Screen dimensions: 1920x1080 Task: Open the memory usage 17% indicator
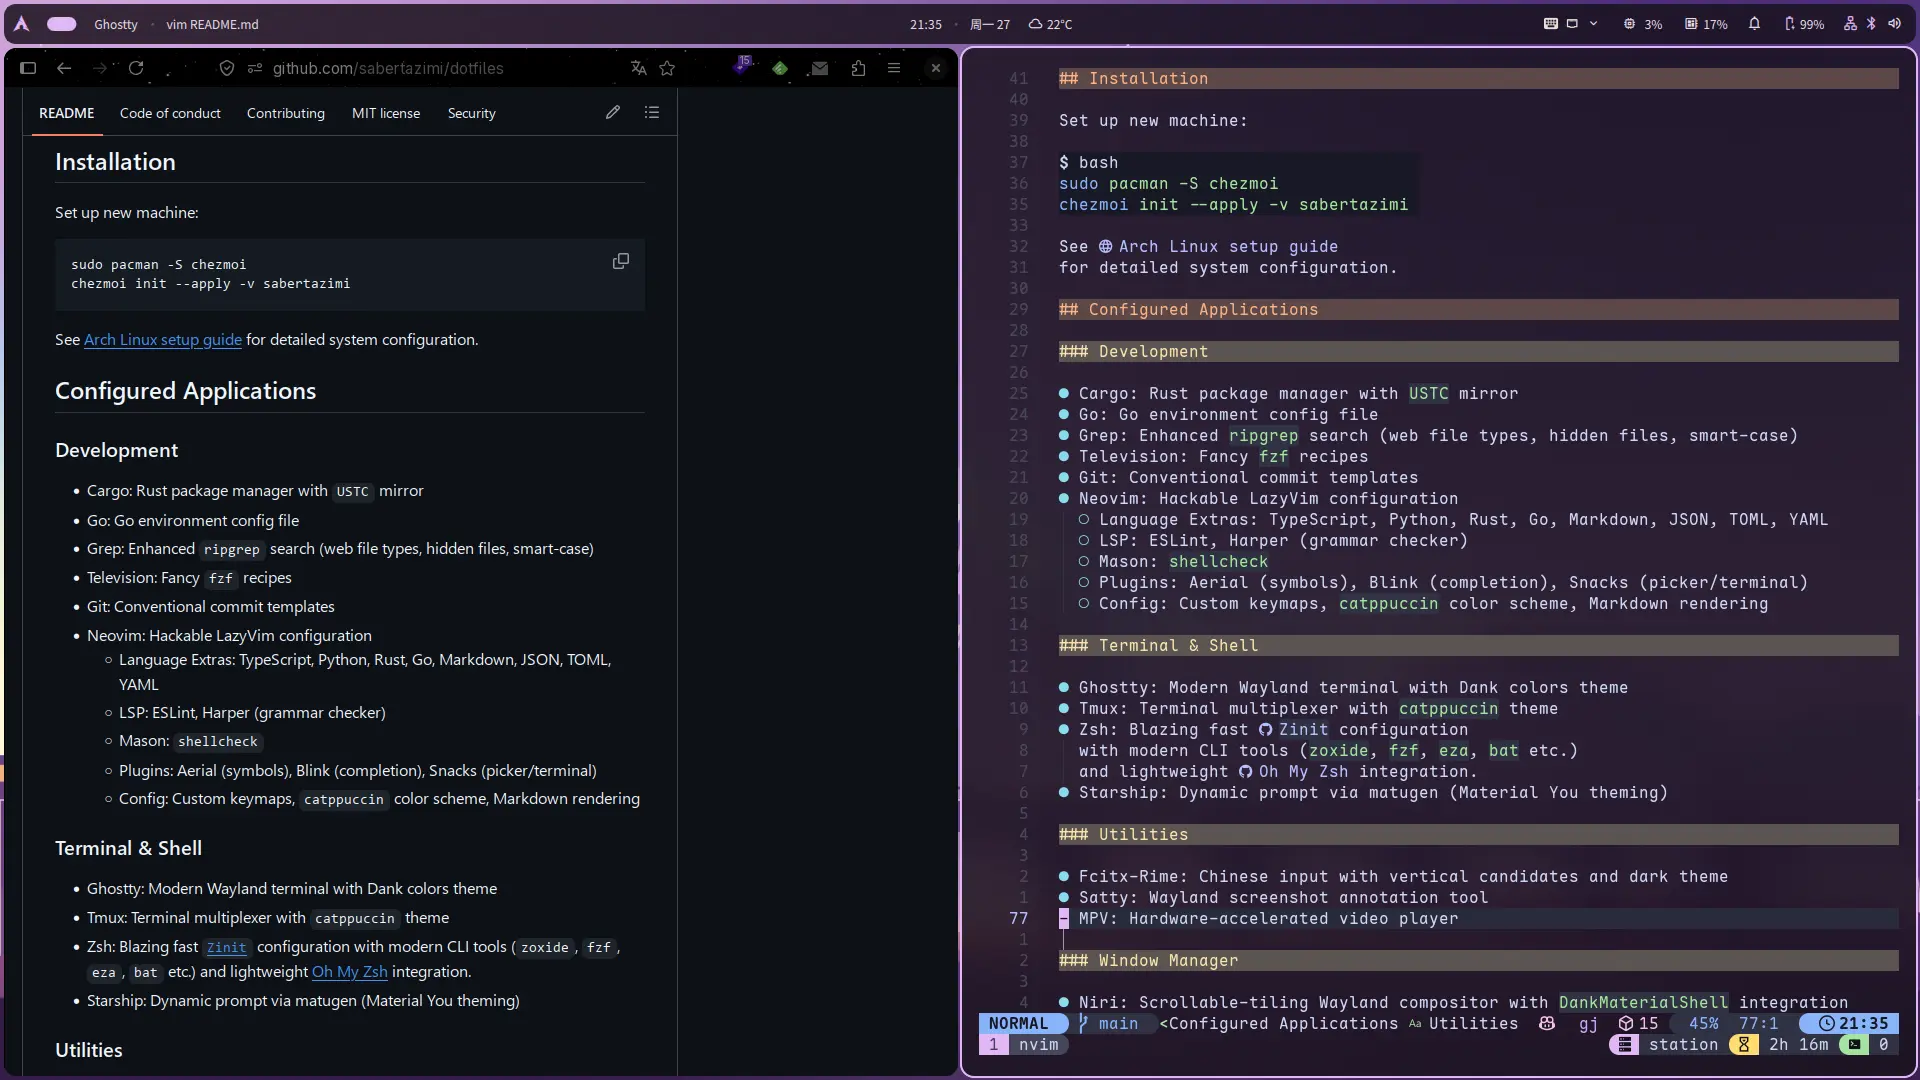(x=1706, y=24)
